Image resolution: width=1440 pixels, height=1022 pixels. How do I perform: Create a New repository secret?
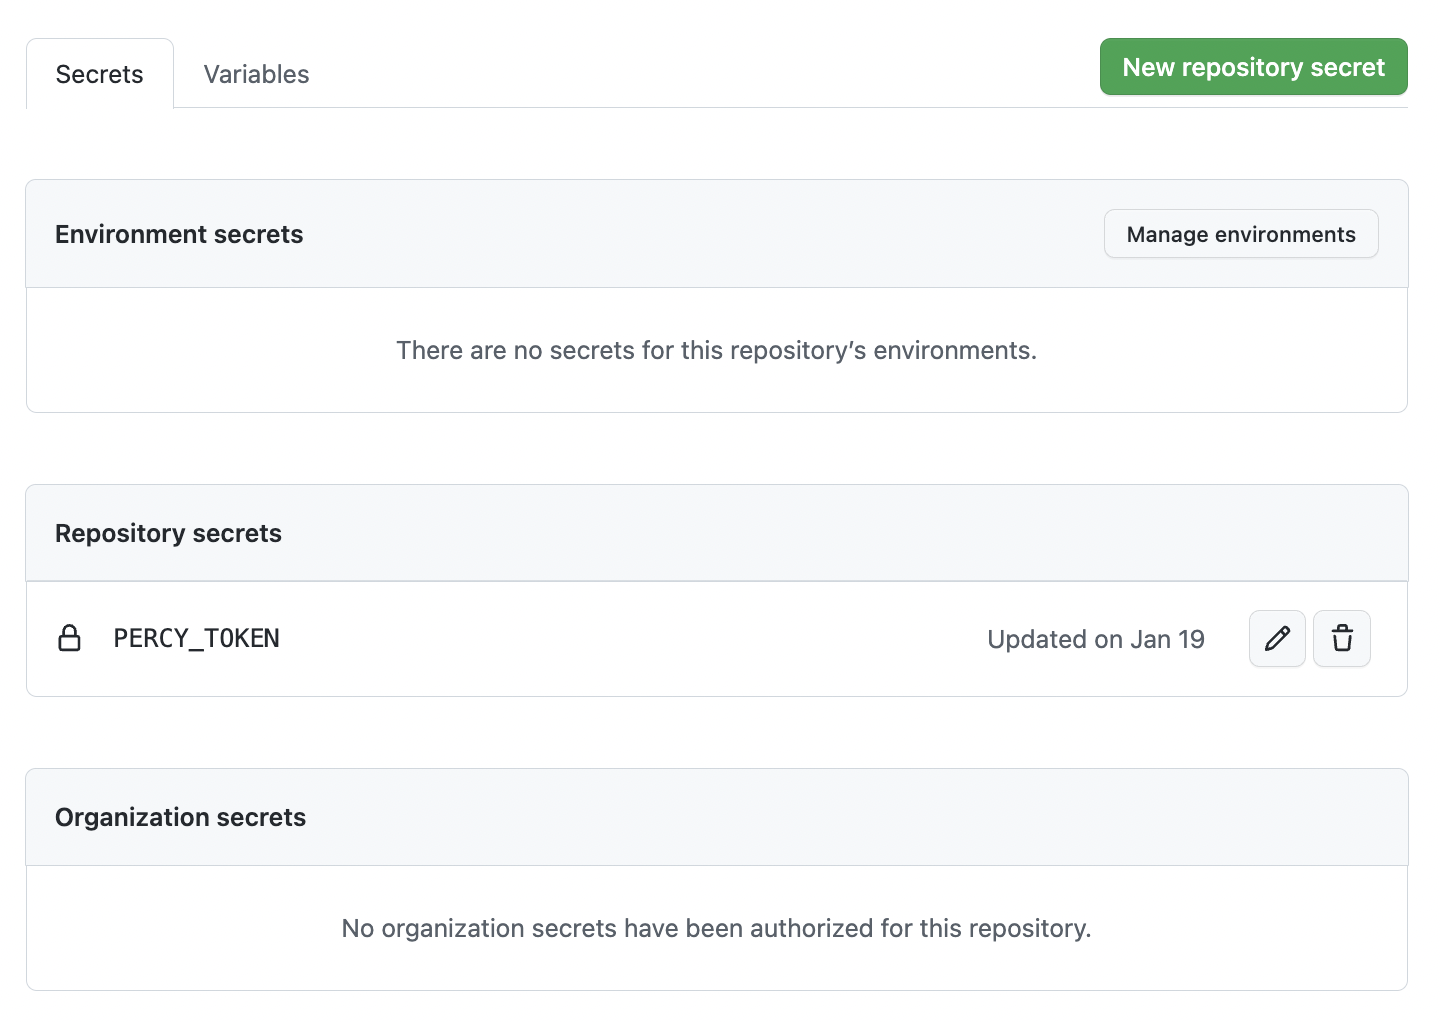pos(1253,67)
